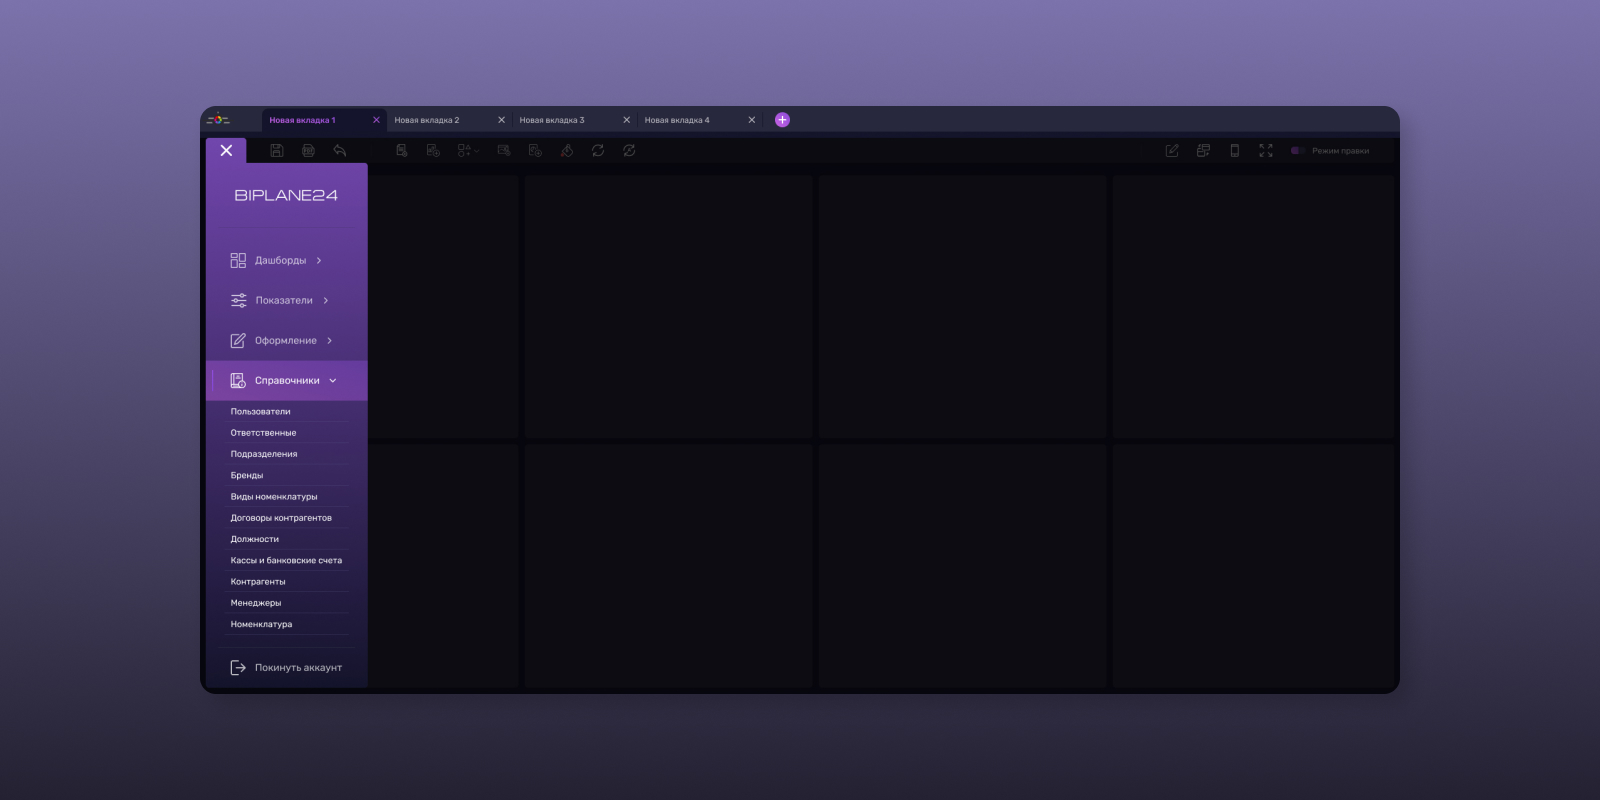Click the Показатели sliders icon
Image resolution: width=1600 pixels, height=800 pixels.
[x=239, y=300]
